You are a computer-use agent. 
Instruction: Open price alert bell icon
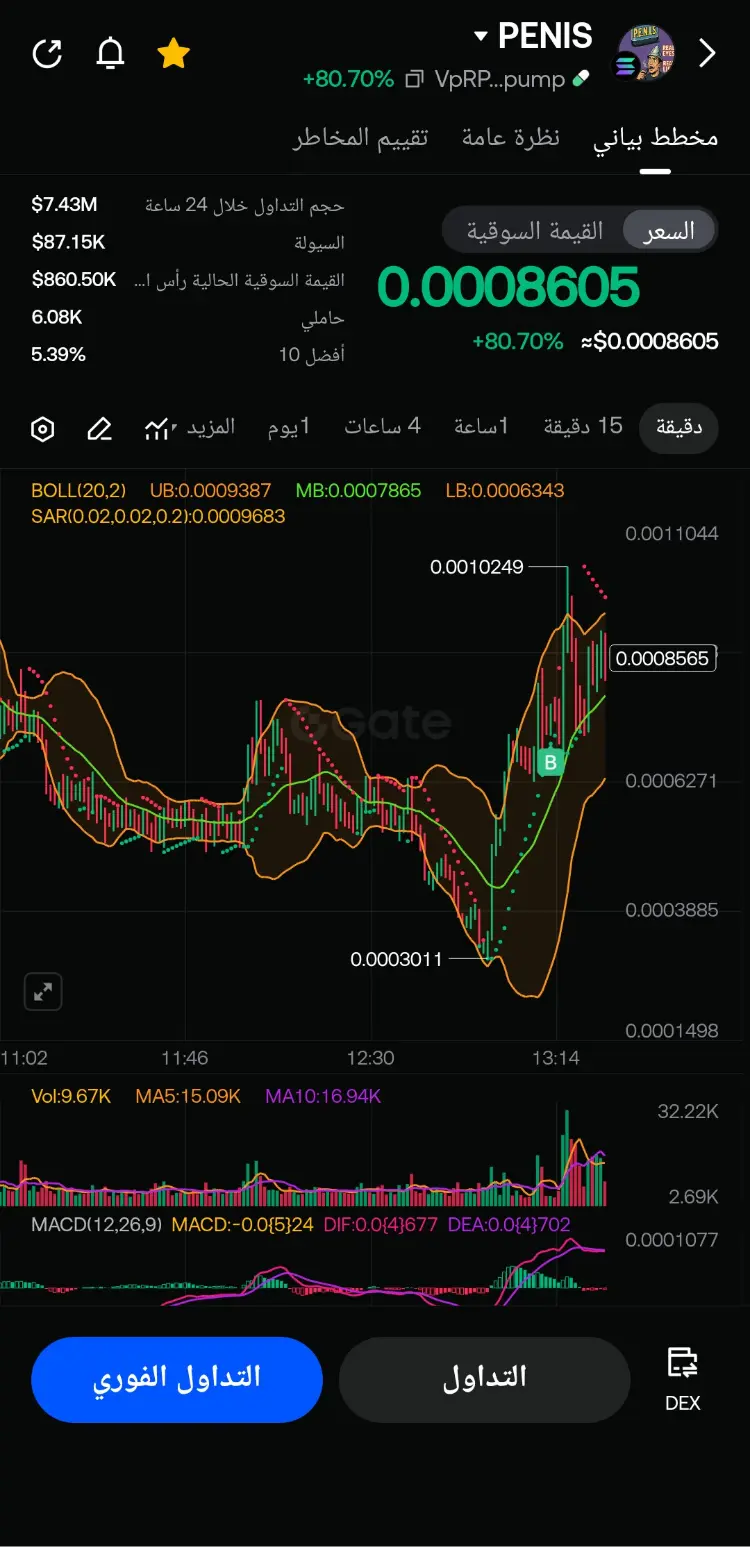point(110,54)
